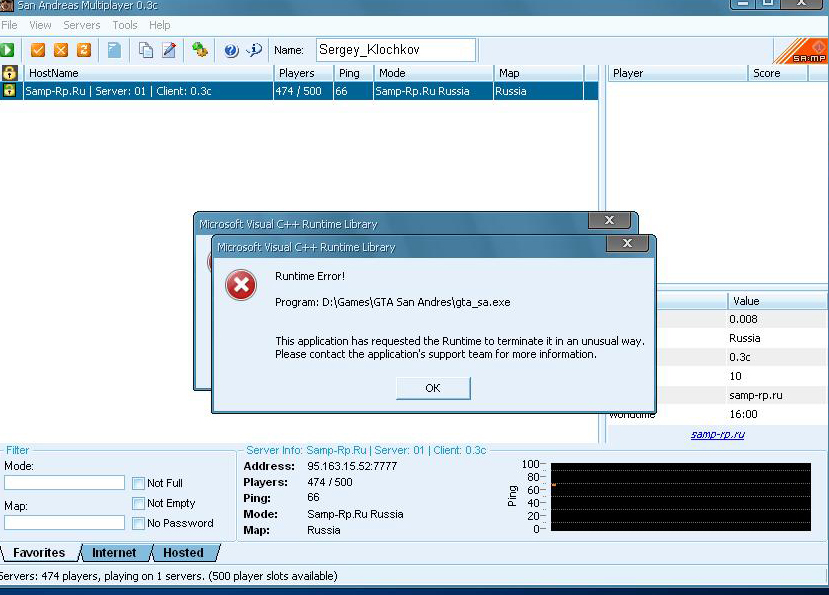829x595 pixels.
Task: Select the Samp-Rp.Ru Server 01 row
Action: pos(299,91)
